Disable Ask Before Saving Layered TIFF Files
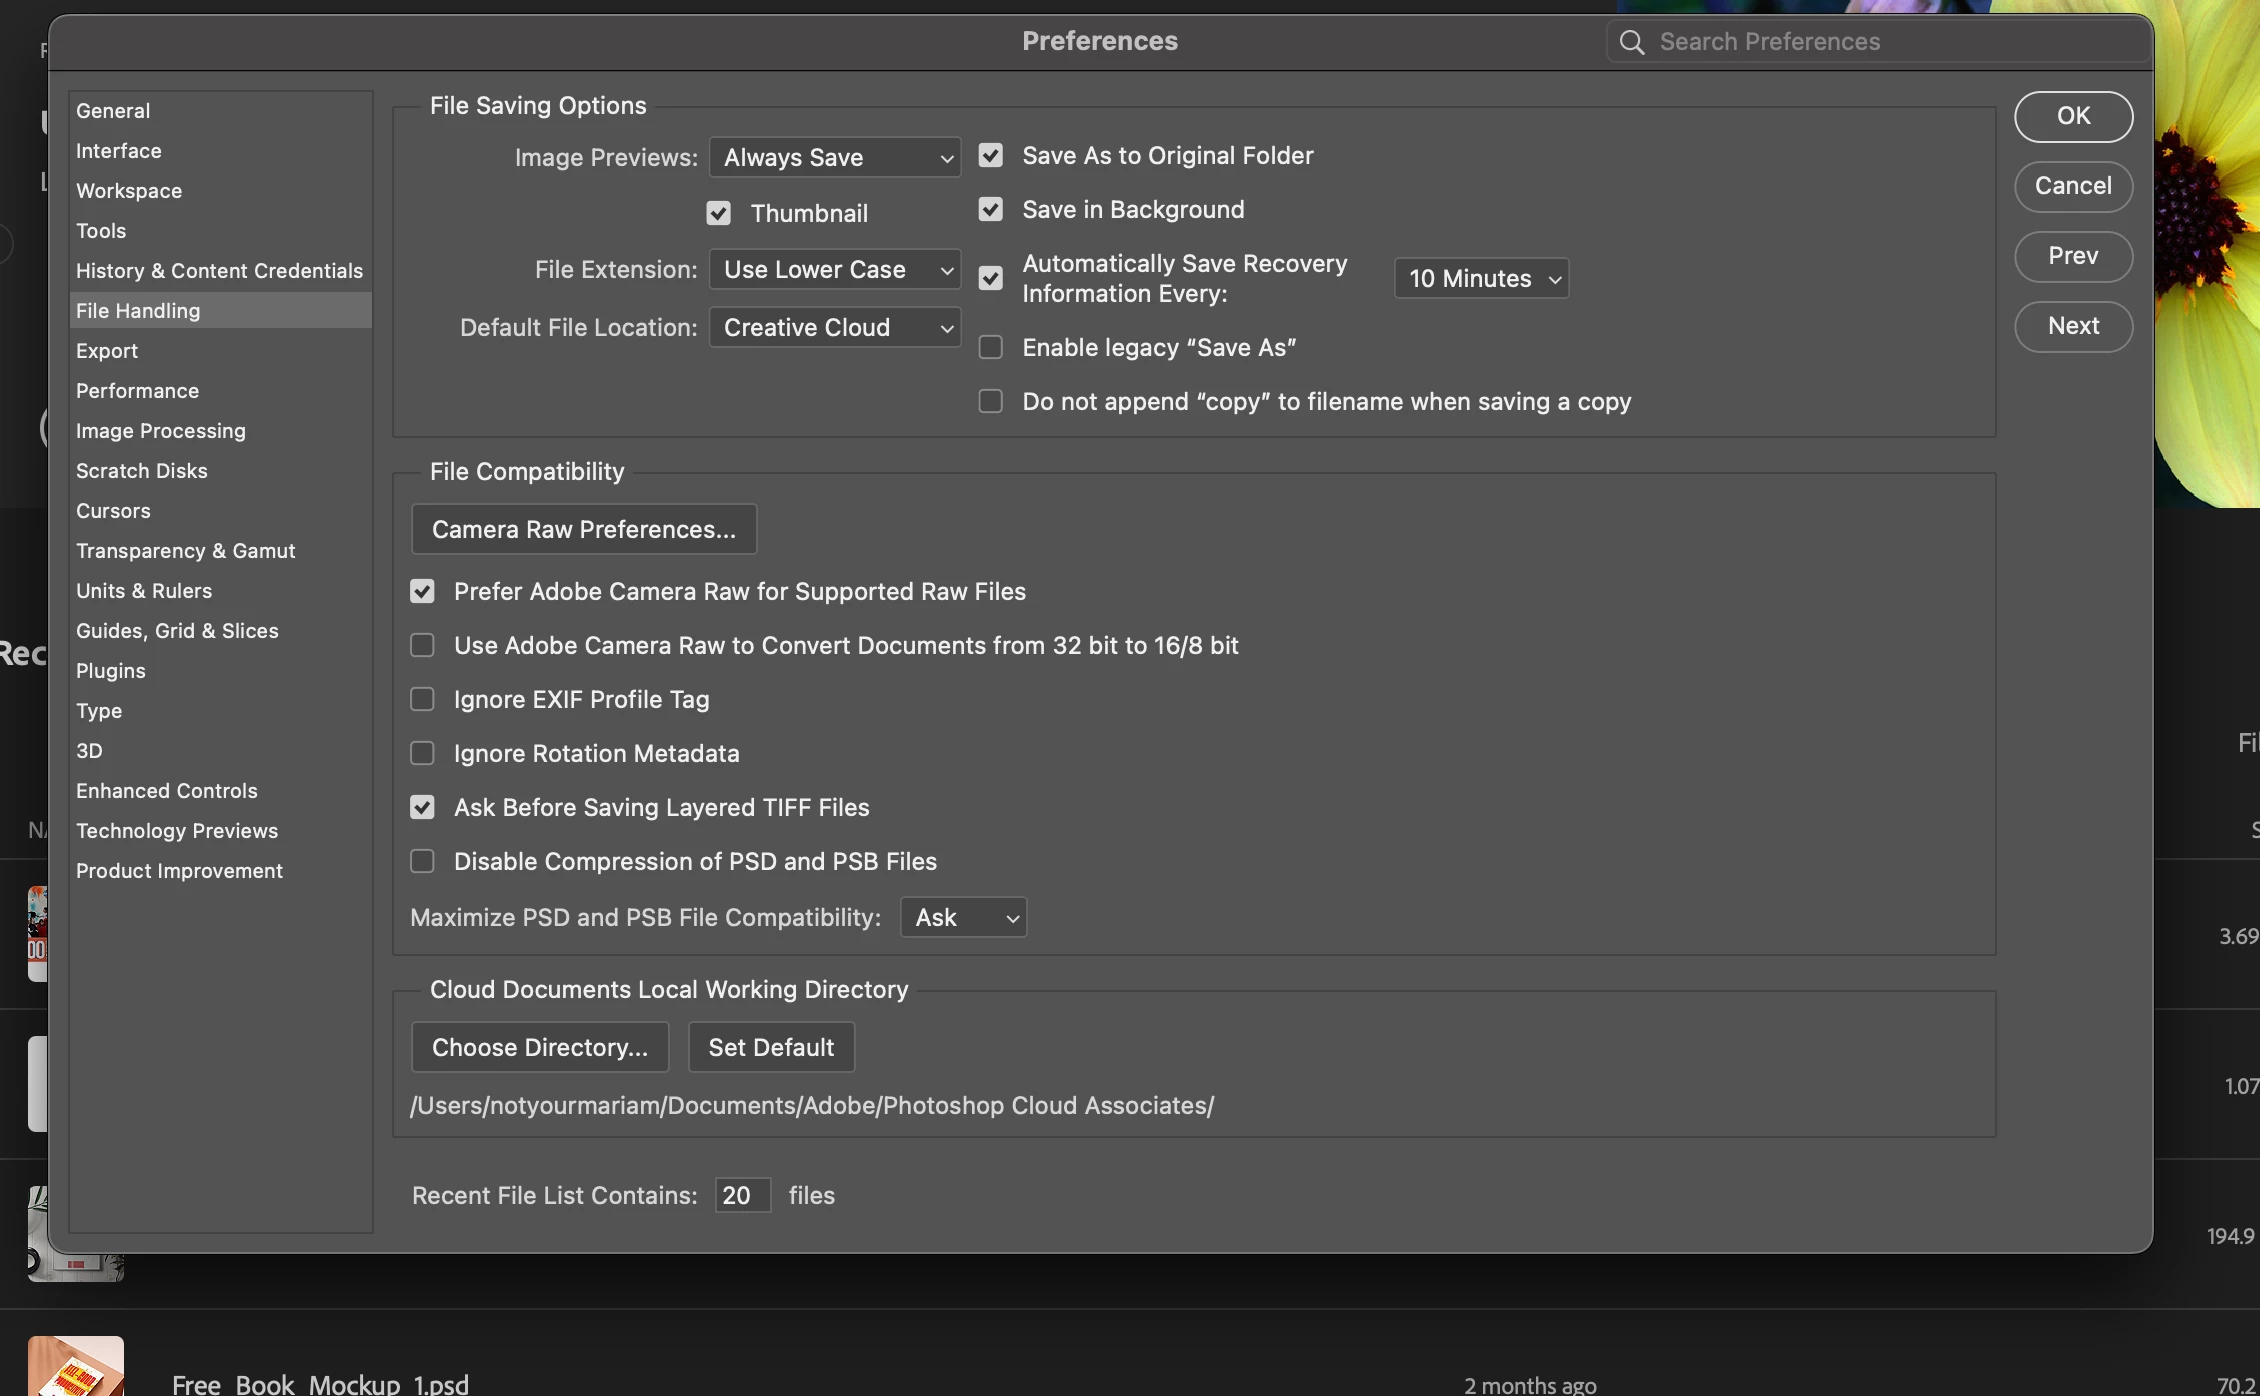 point(422,807)
